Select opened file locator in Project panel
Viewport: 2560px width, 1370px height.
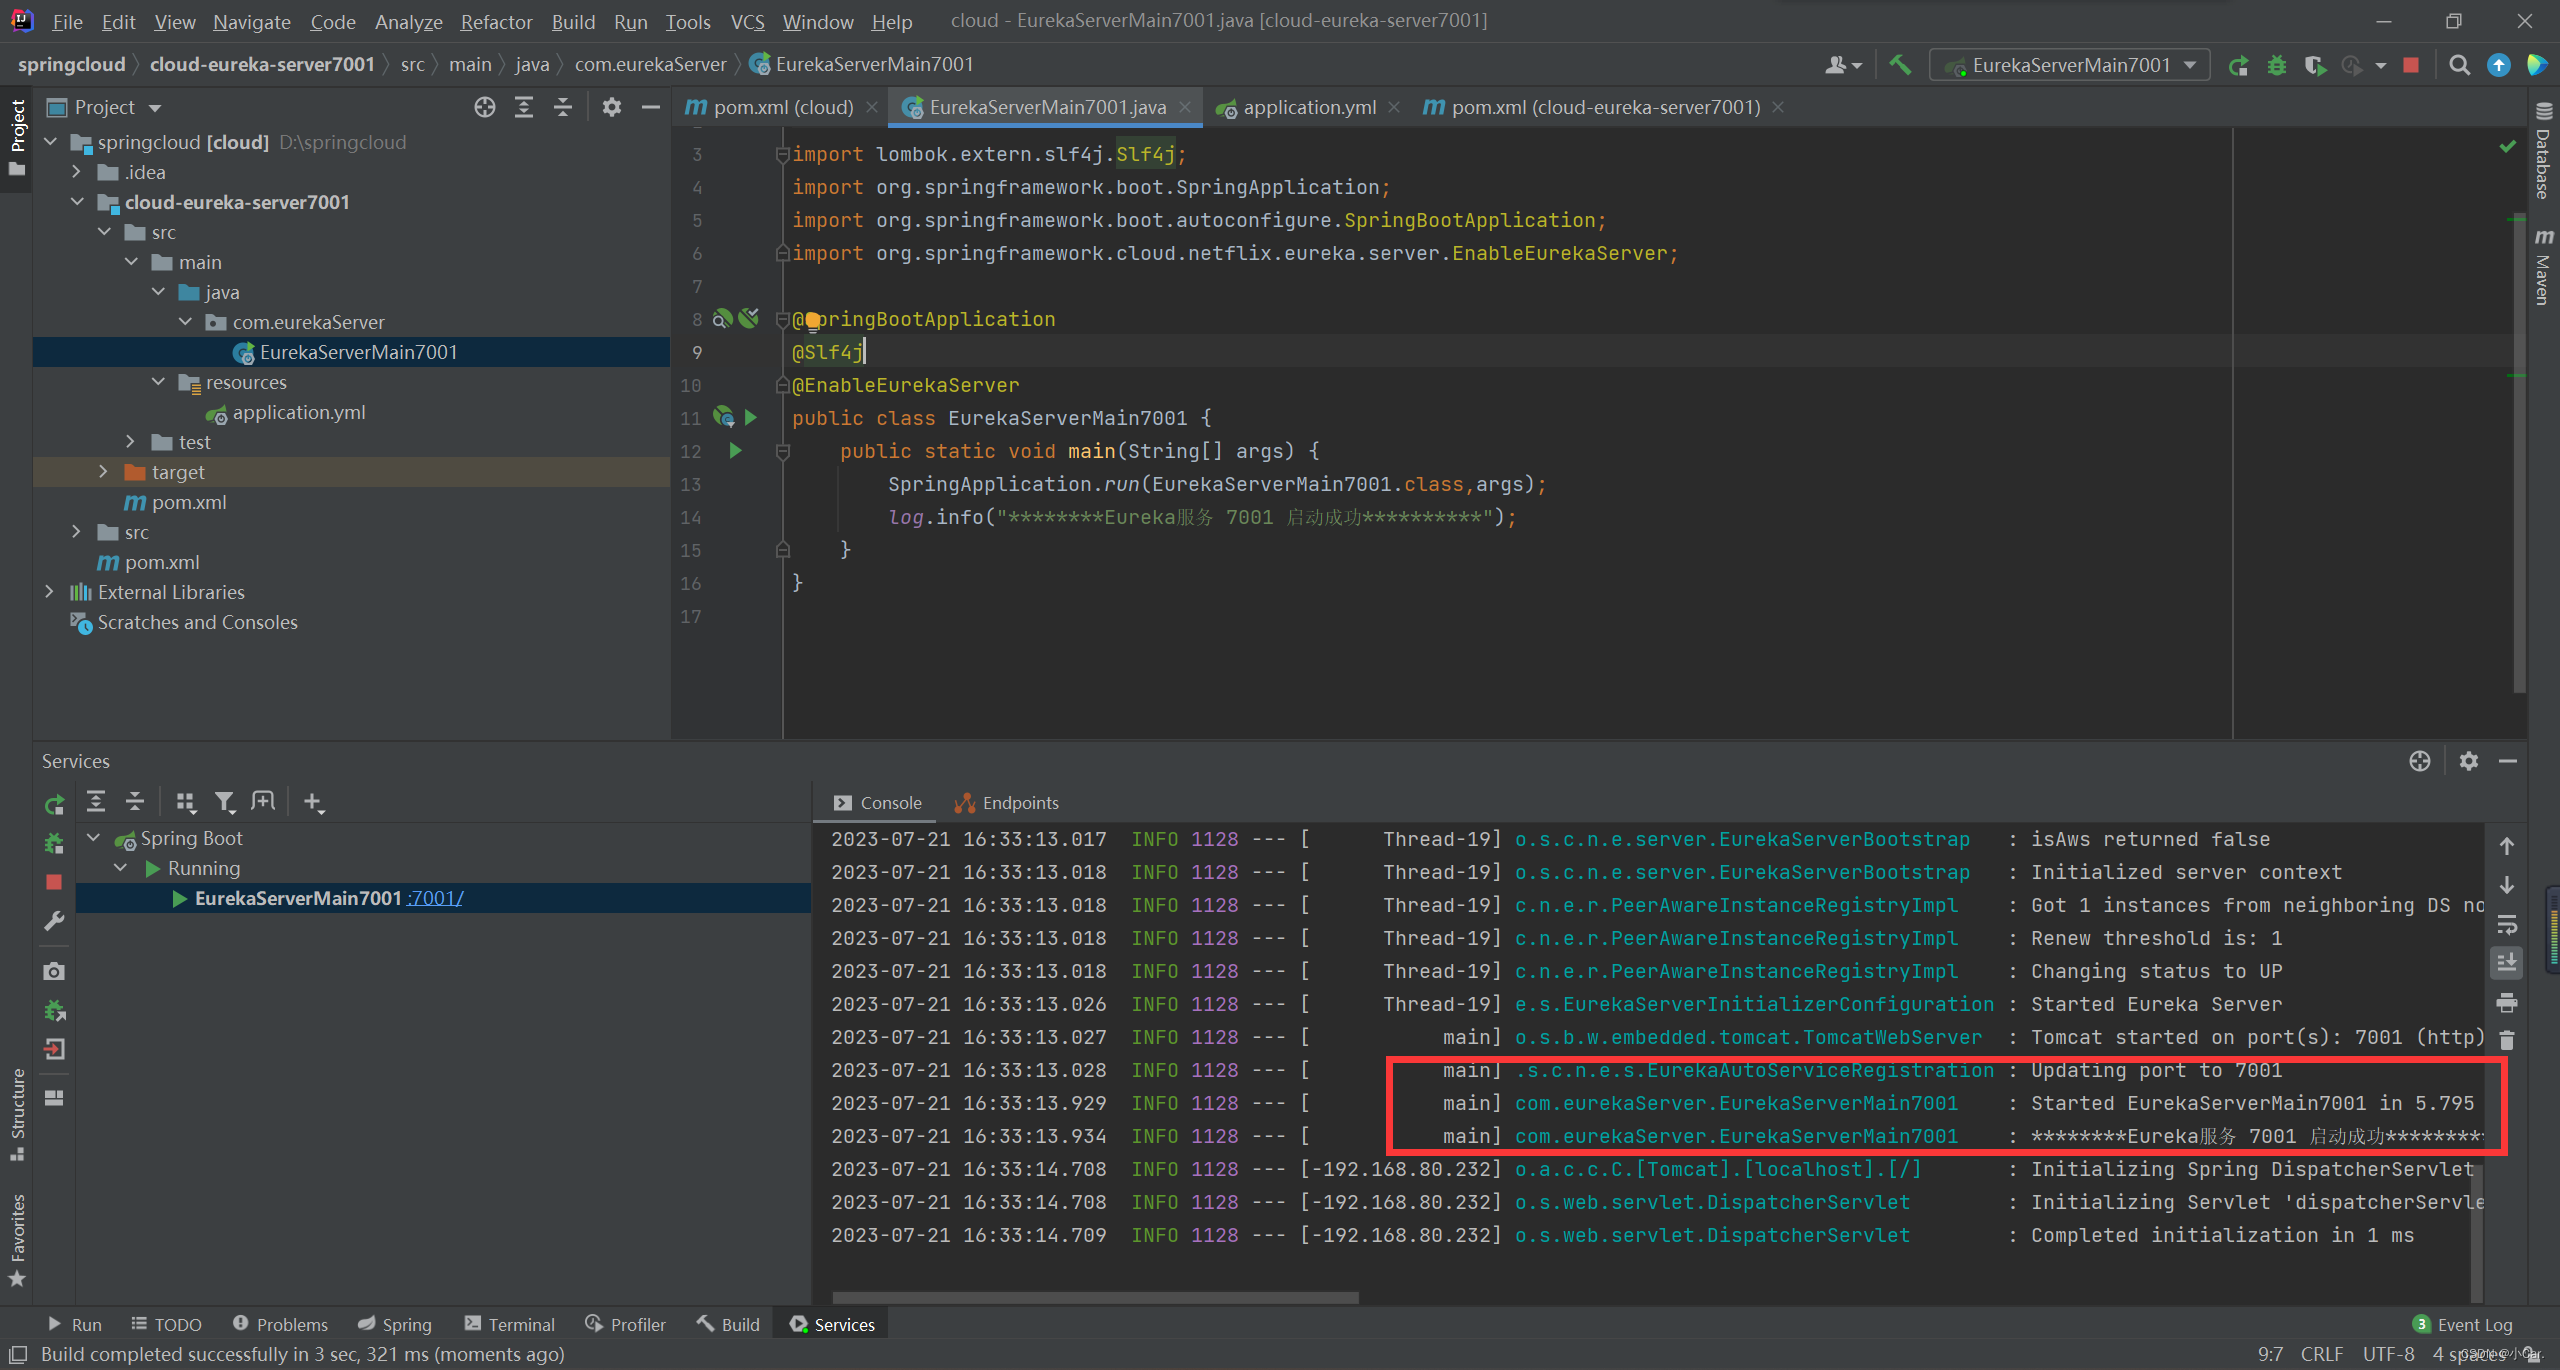point(485,107)
